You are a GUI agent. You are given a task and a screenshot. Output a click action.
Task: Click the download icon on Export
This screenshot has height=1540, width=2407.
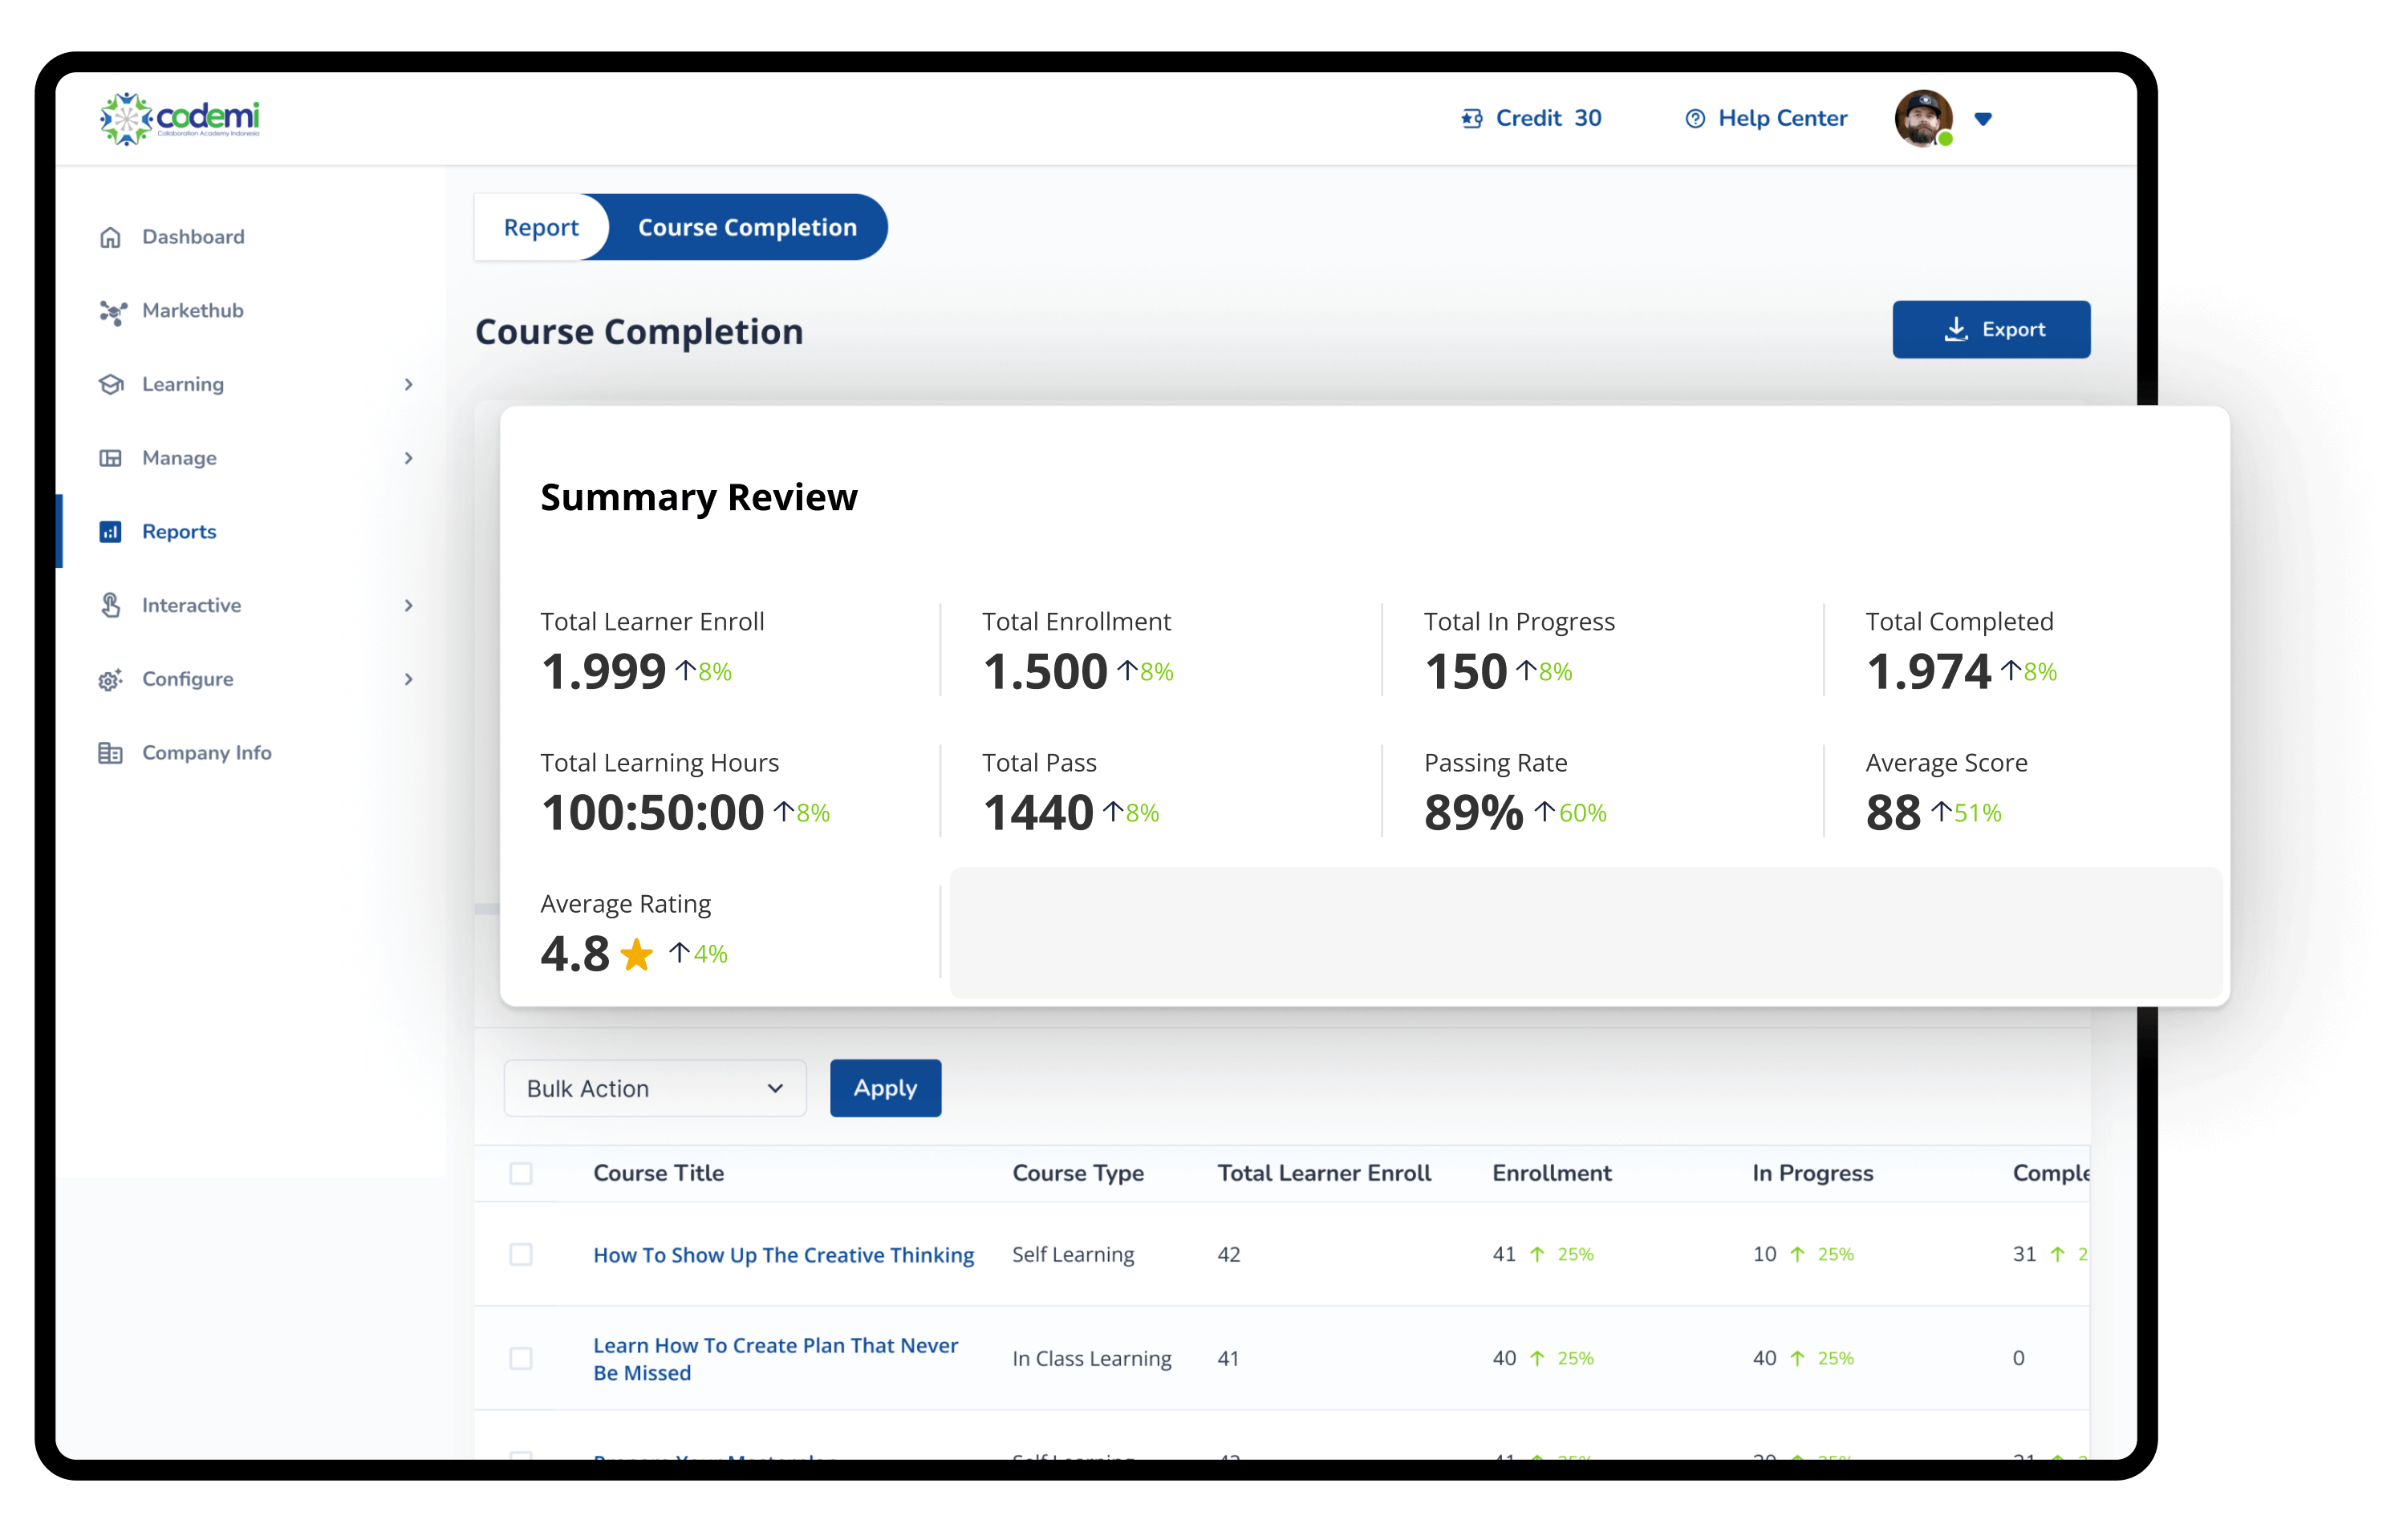1956,330
